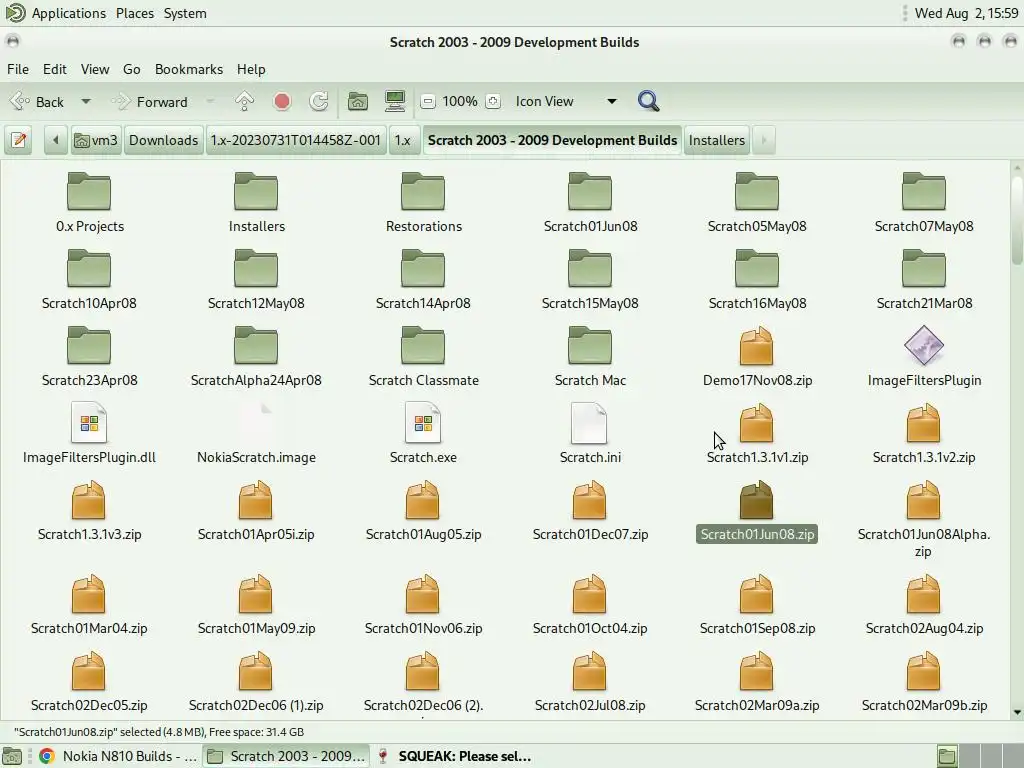The height and width of the screenshot is (768, 1024).
Task: Open the Back history dropdown arrow
Action: point(86,102)
